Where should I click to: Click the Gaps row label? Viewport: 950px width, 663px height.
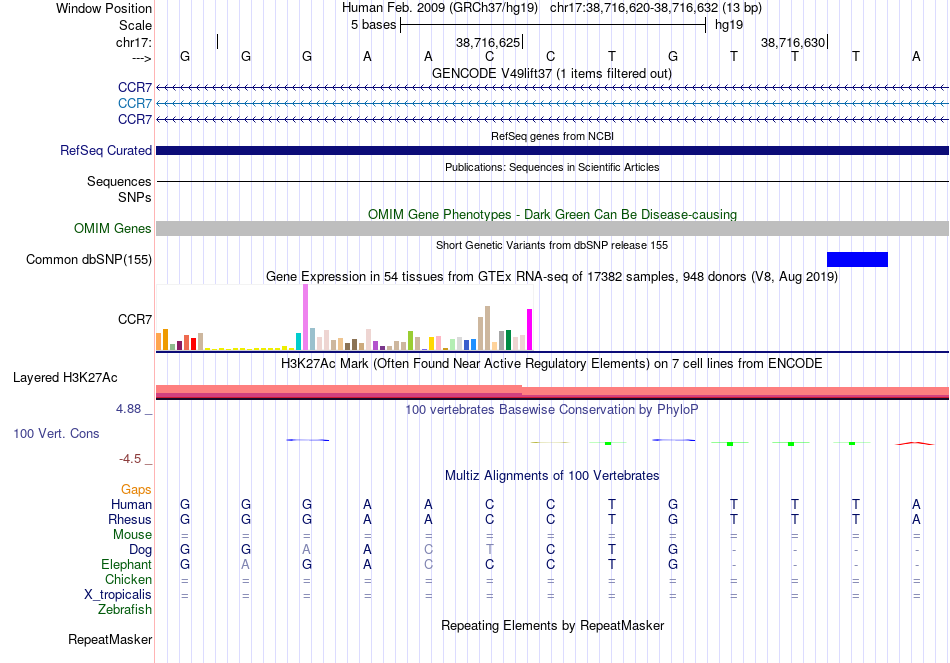point(136,489)
